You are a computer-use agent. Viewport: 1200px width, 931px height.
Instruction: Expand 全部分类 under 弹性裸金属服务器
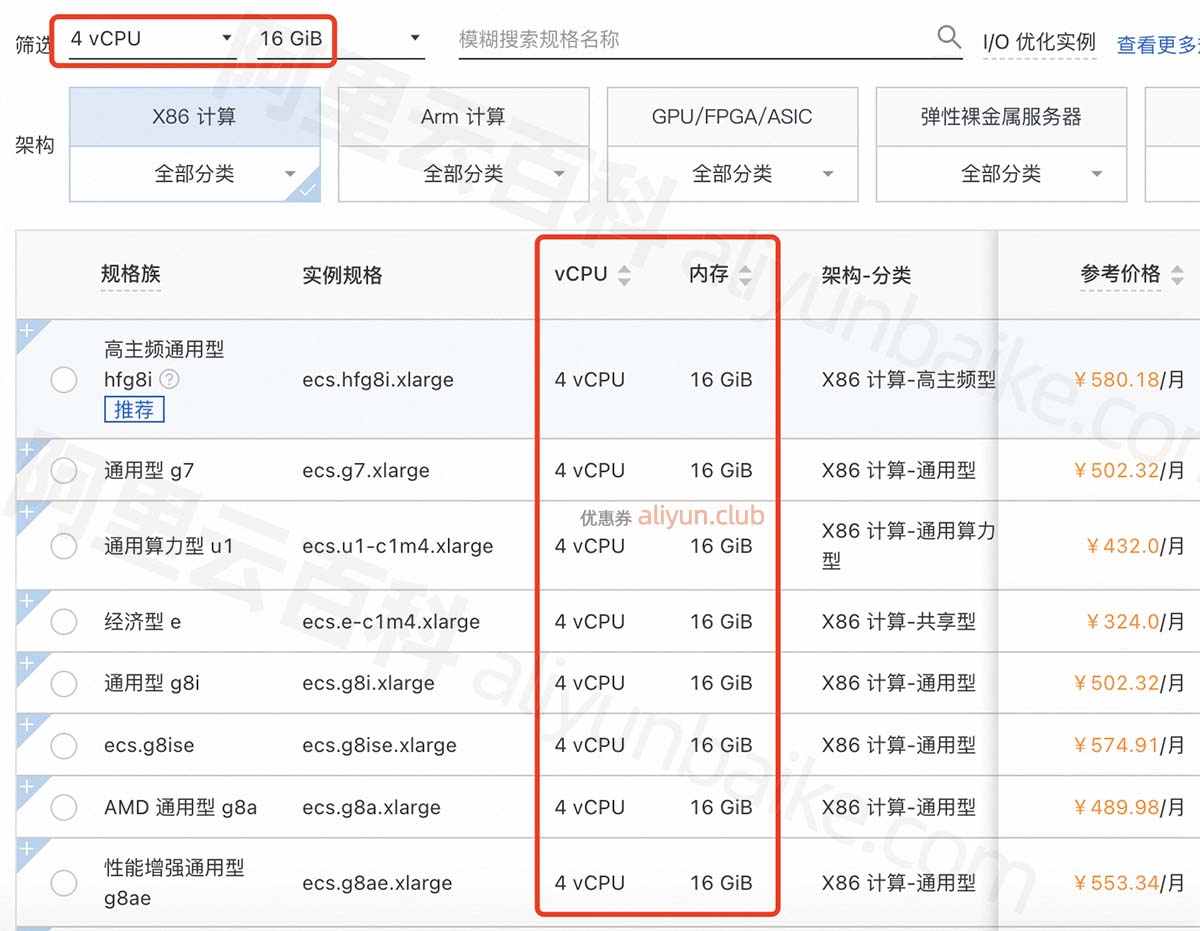point(1002,174)
